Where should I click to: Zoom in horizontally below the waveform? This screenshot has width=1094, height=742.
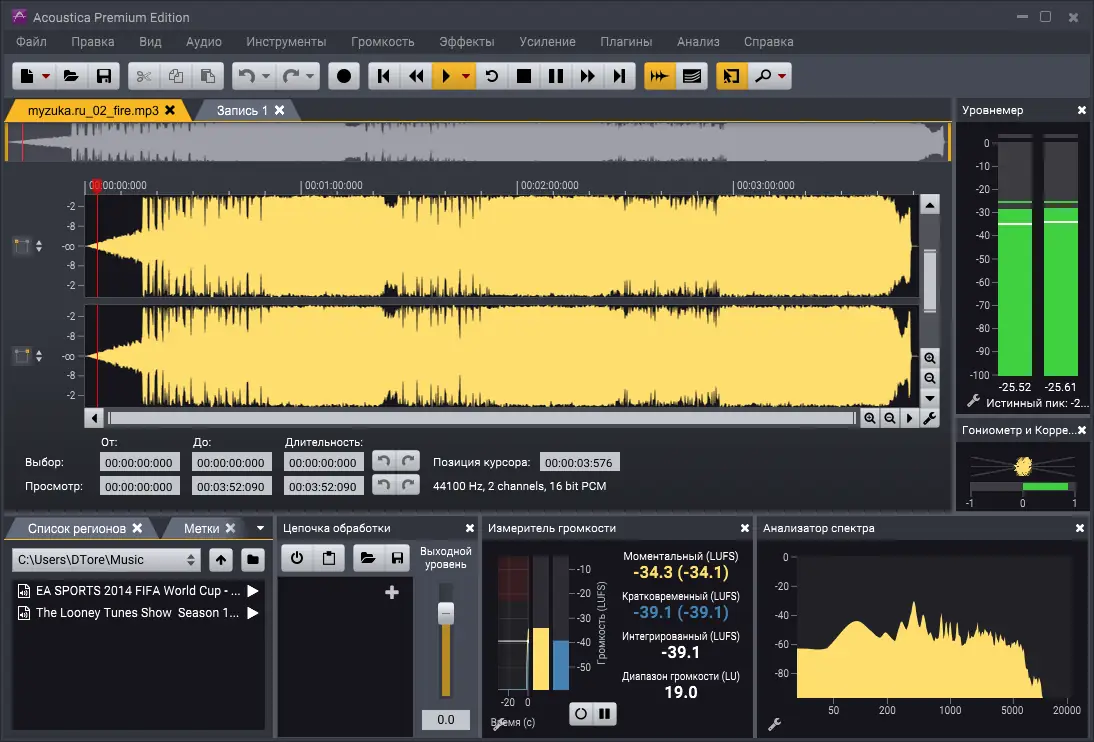tap(870, 418)
